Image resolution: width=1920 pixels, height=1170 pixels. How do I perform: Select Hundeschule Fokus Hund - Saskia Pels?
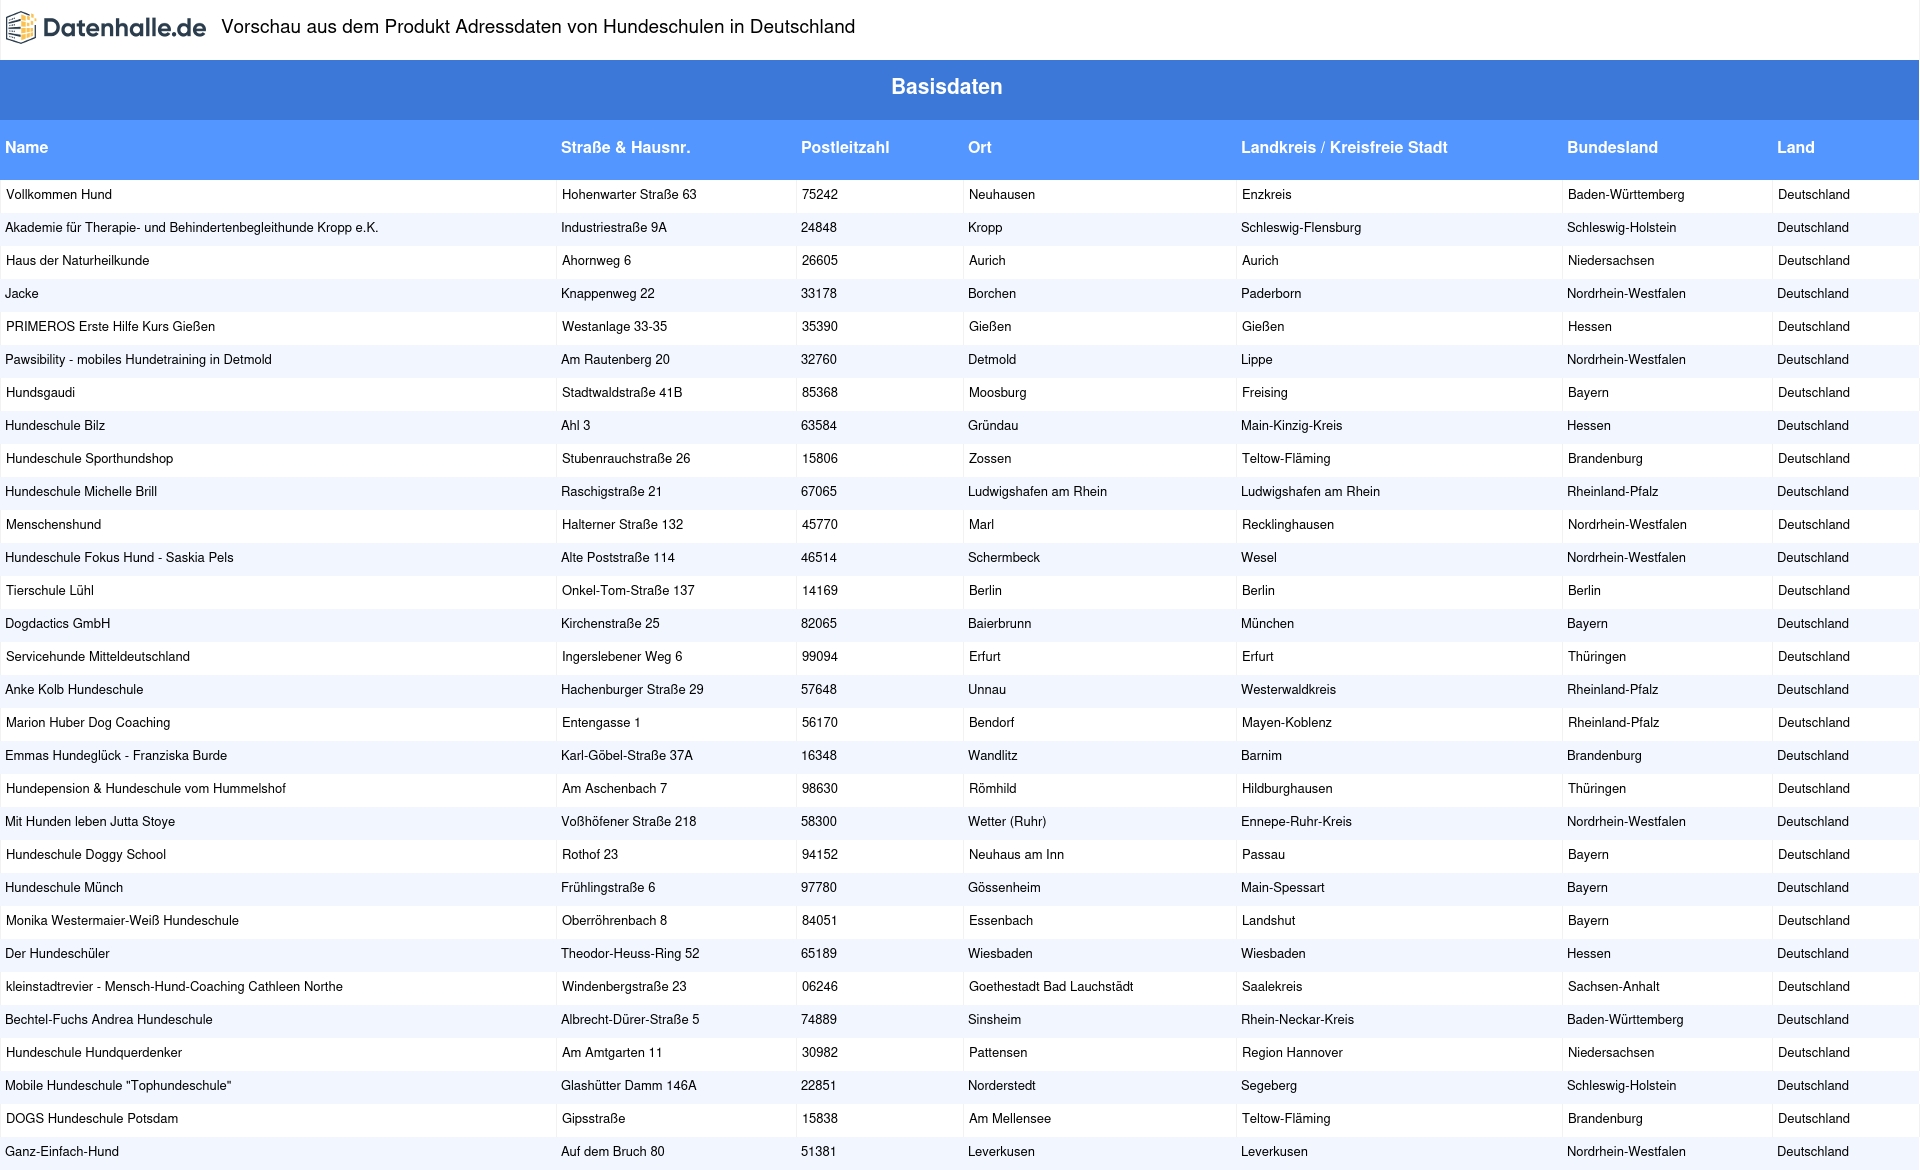119,558
